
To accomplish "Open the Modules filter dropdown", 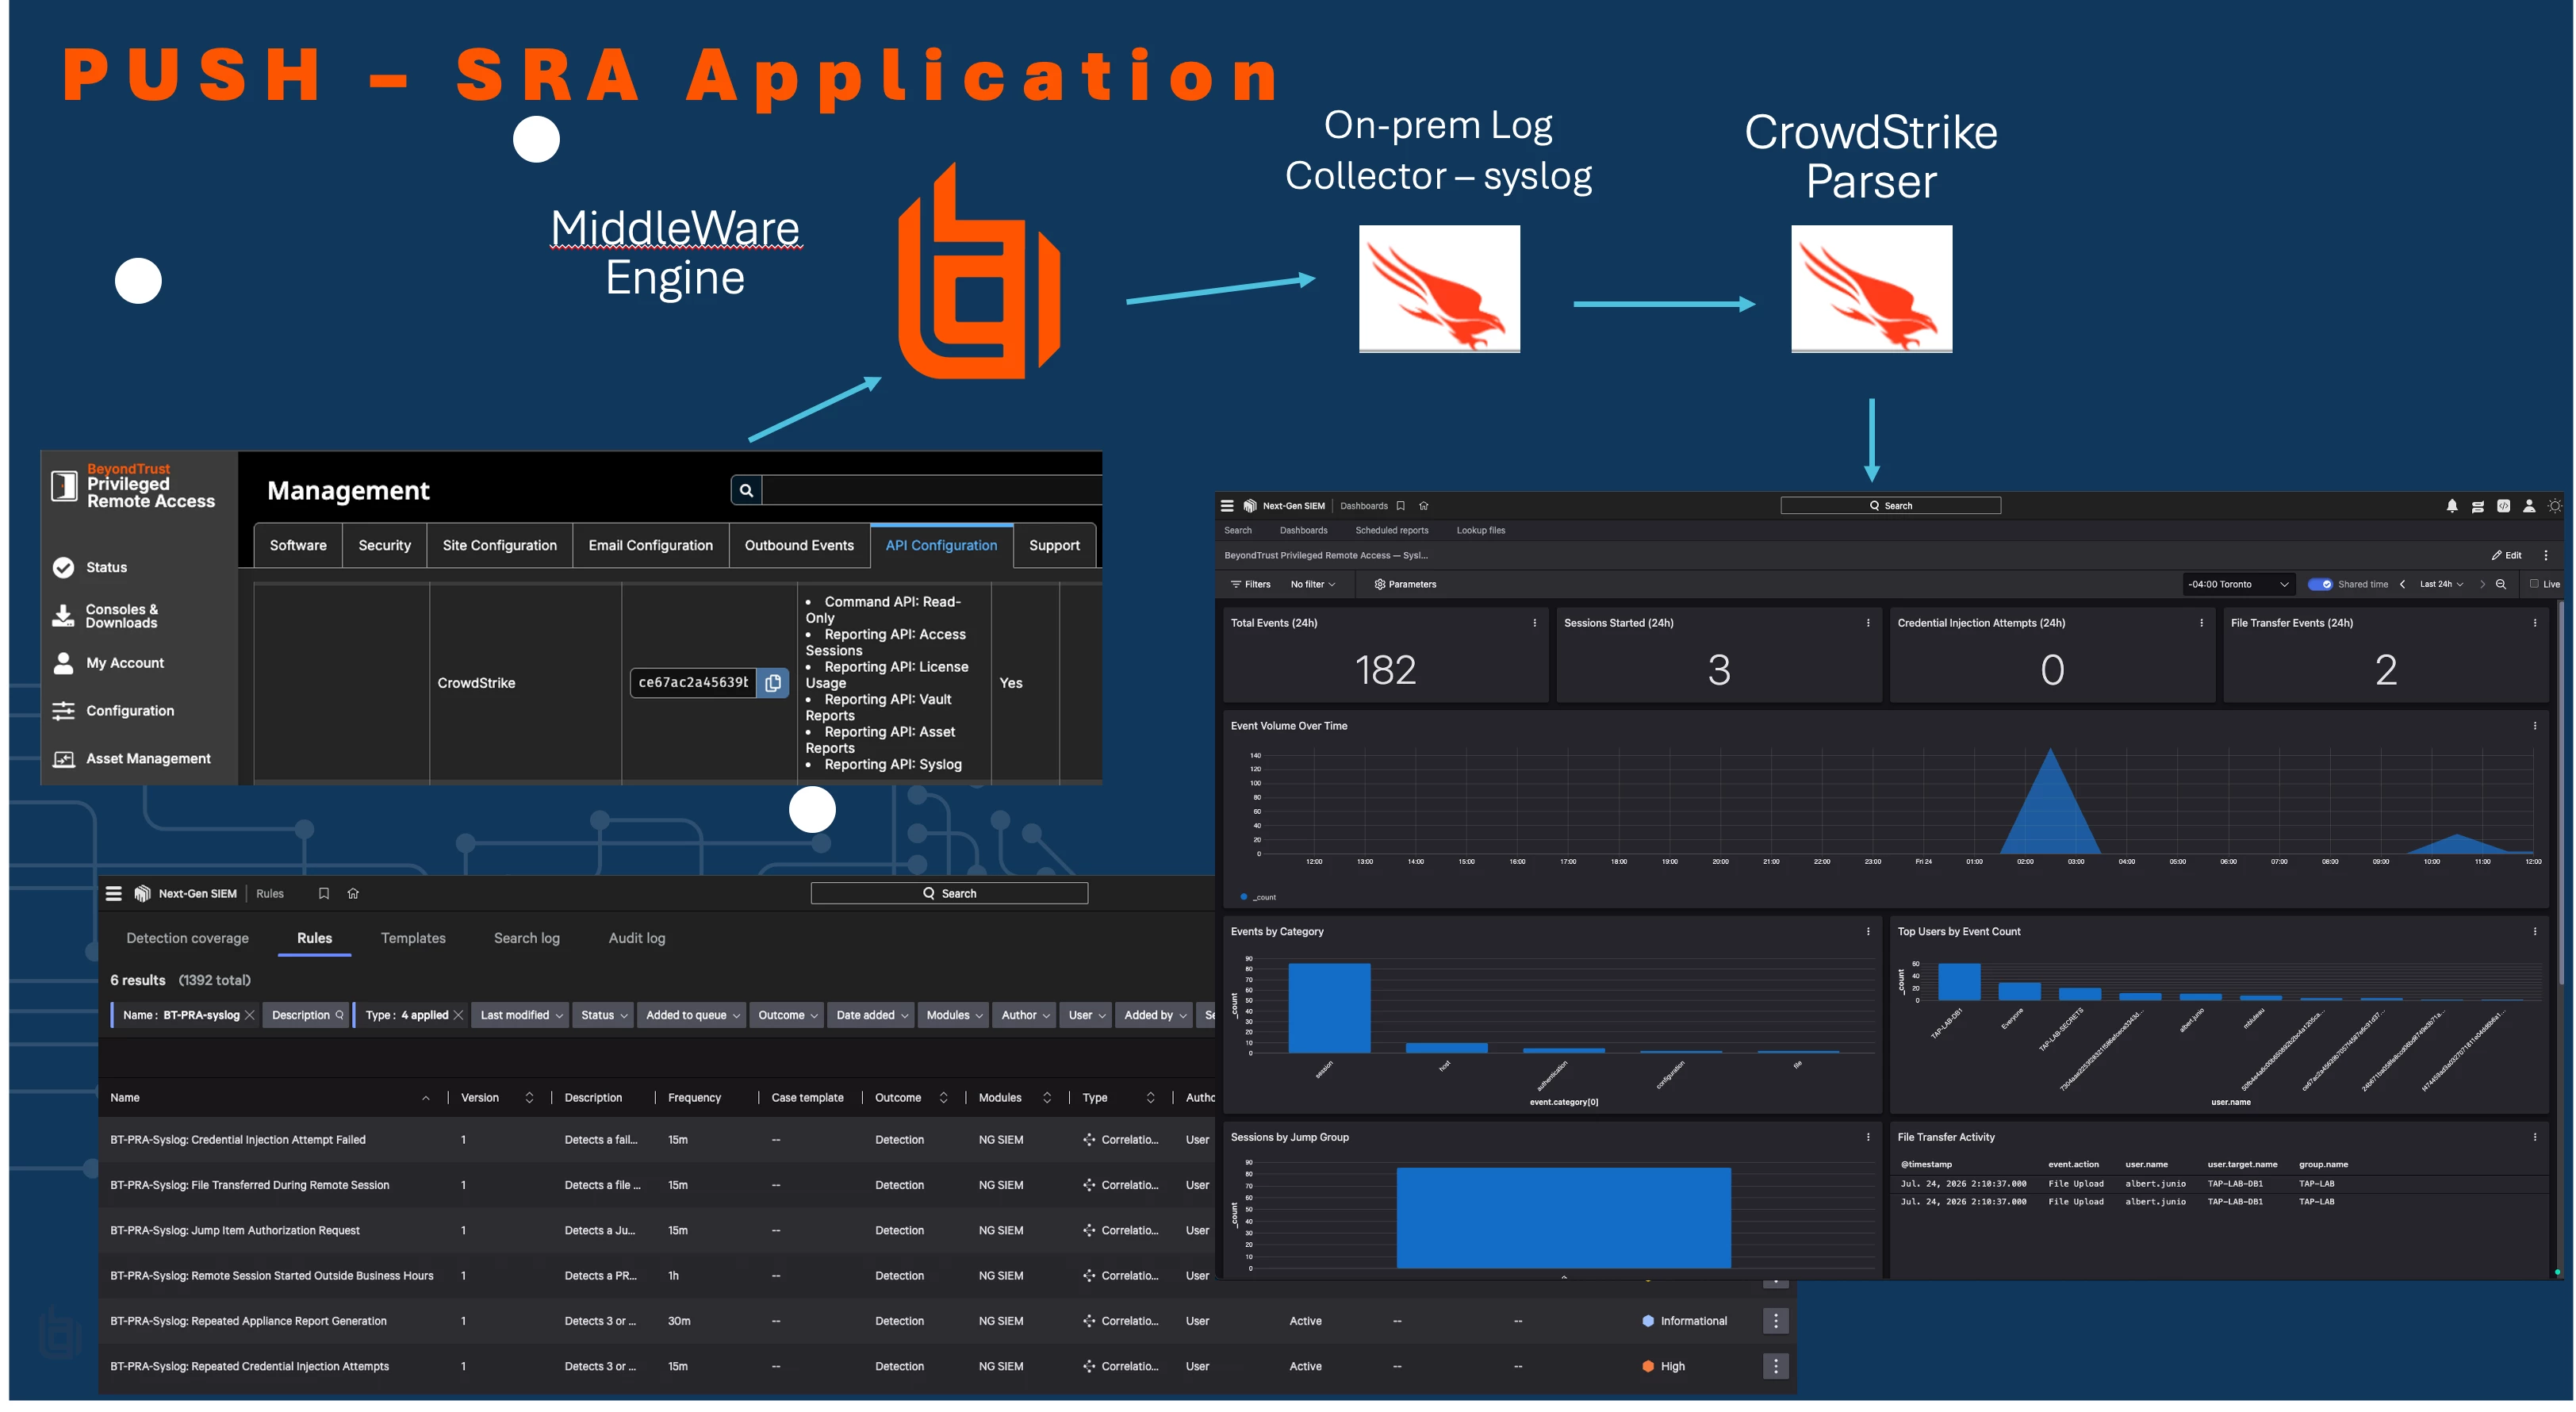I will coord(954,1015).
